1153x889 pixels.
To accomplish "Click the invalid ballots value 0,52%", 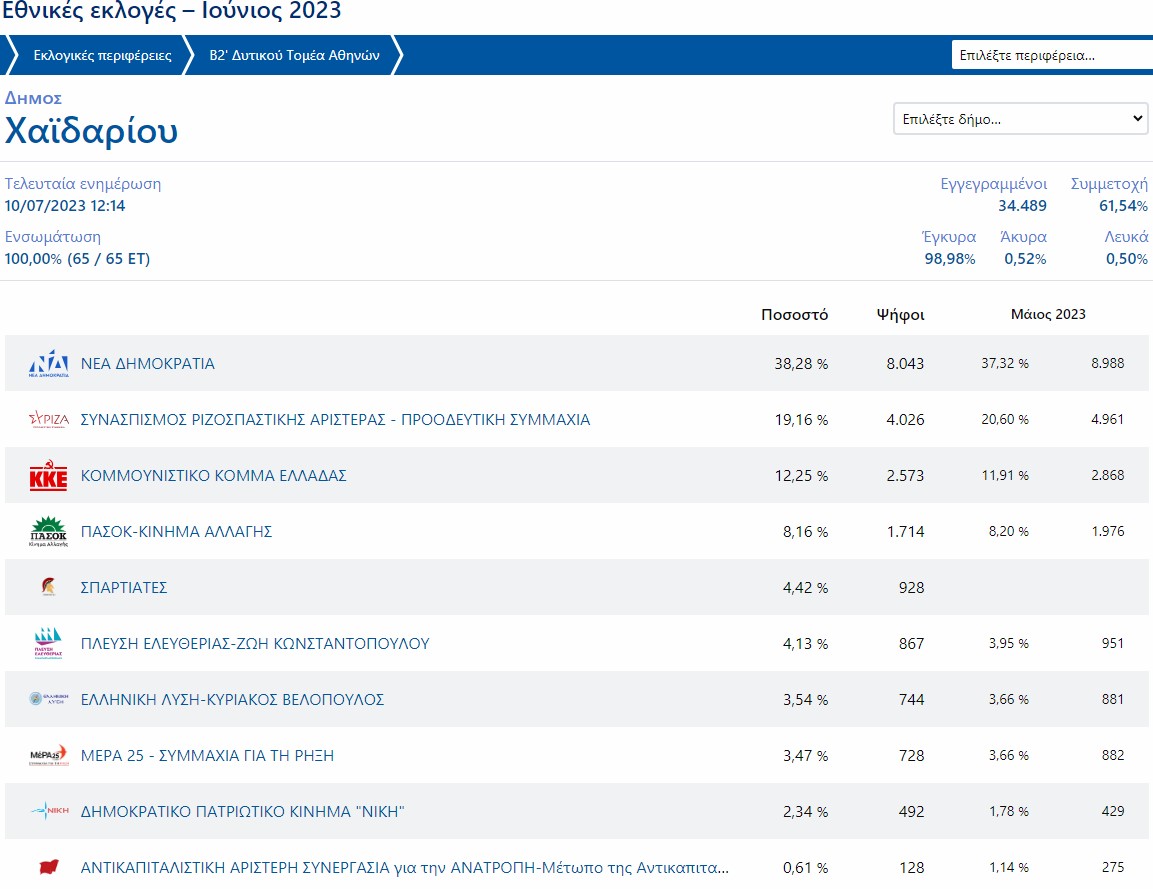I will [x=1025, y=259].
